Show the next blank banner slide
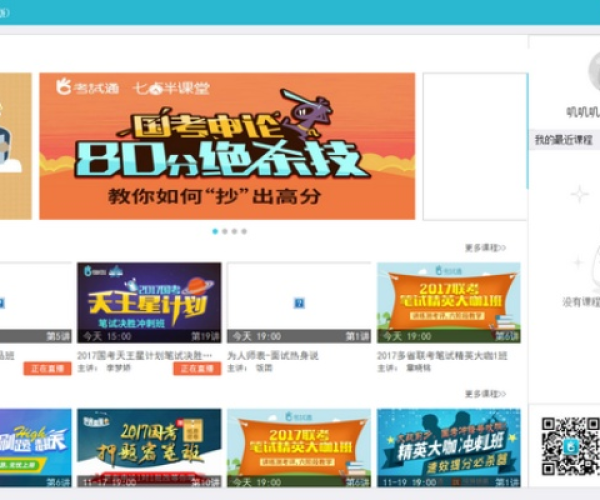The width and height of the screenshot is (600, 500). tap(475, 147)
